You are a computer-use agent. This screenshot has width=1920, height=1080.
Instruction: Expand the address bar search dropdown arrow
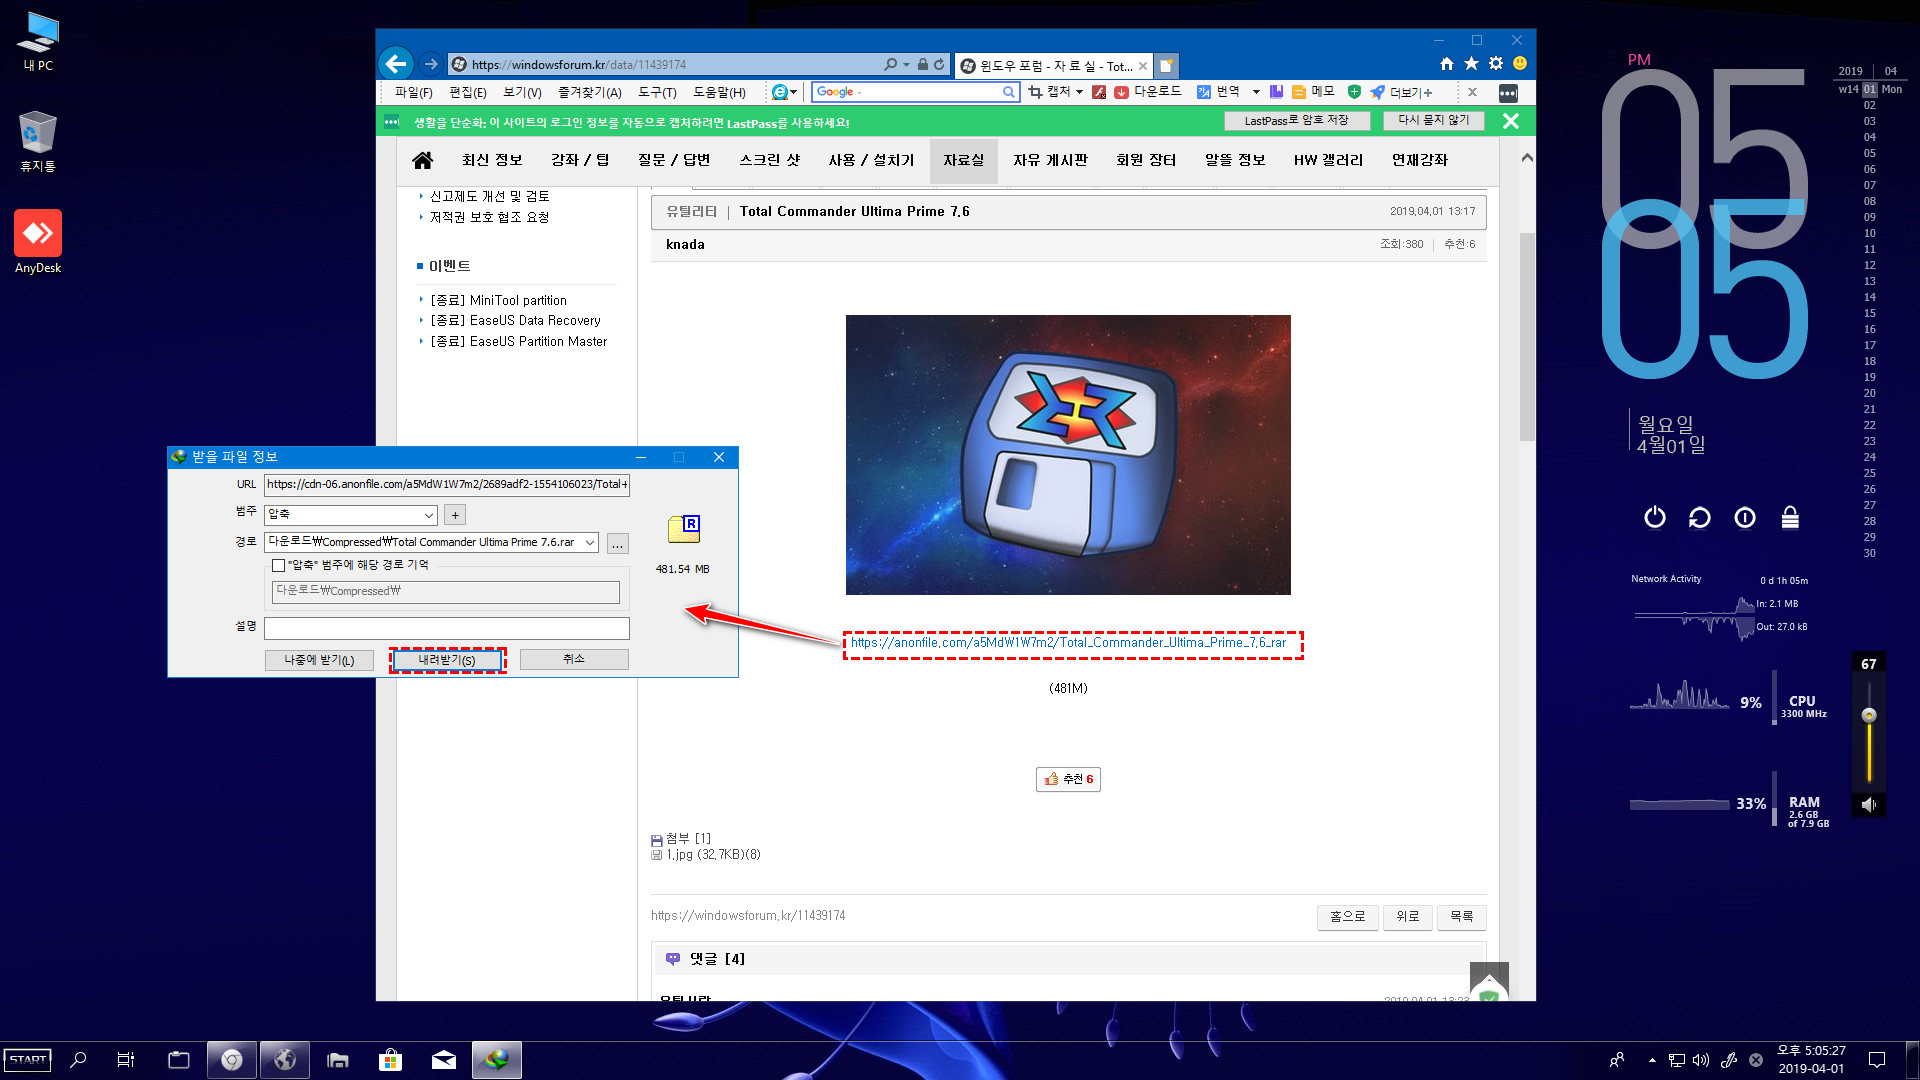(907, 64)
